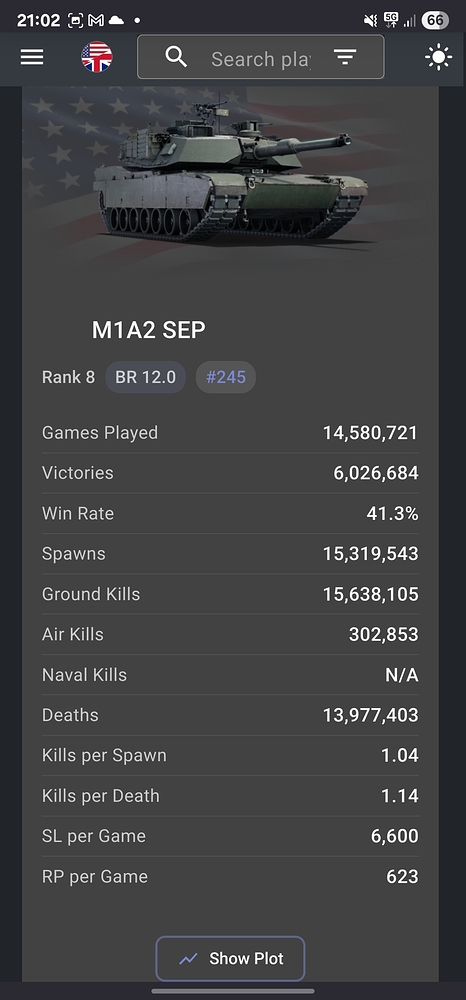466x1000 pixels.
Task: Select the Games Played stat row
Action: [x=230, y=433]
